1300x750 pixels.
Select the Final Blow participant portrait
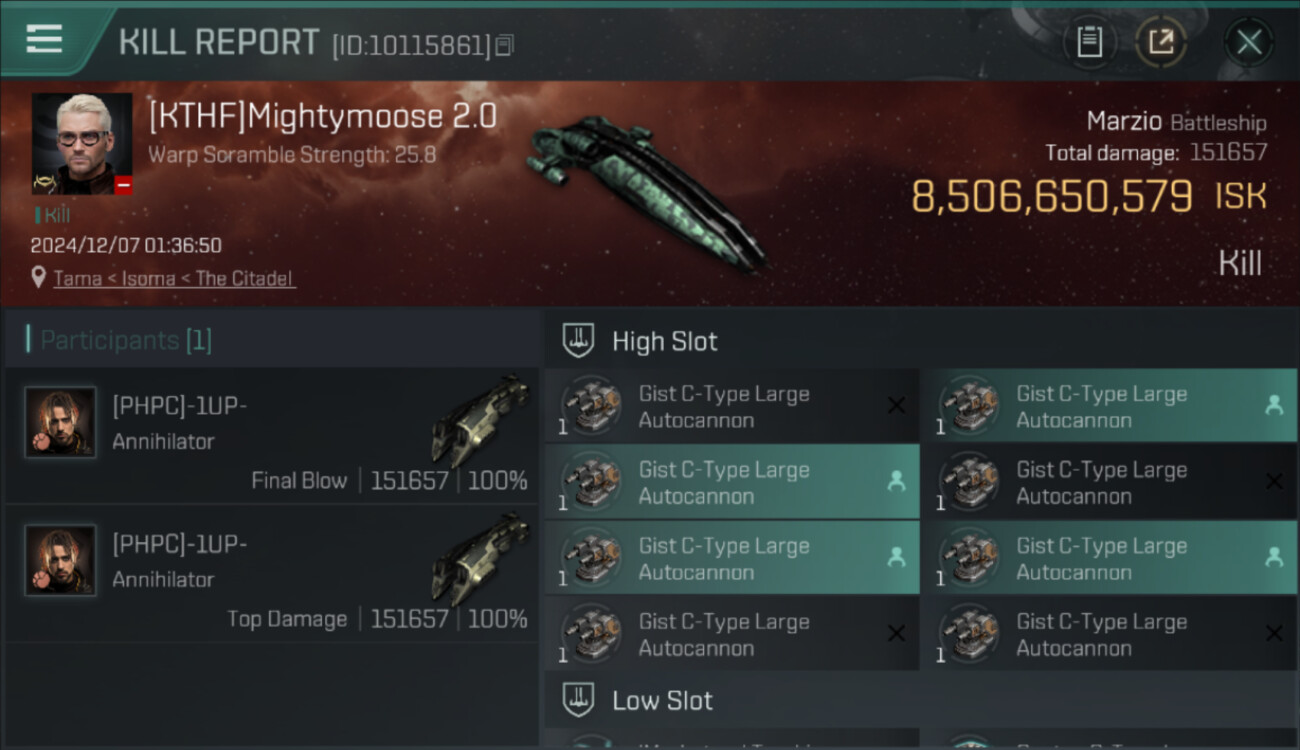pos(60,423)
